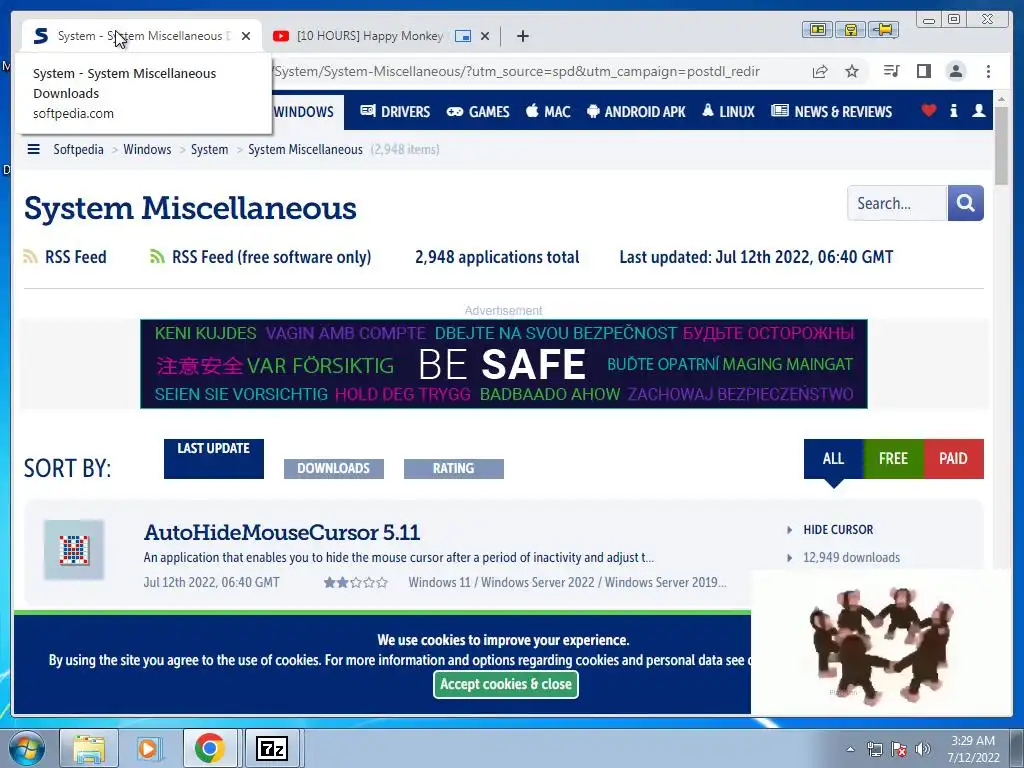
Task: Open the ANDROID APK section
Action: (x=636, y=112)
